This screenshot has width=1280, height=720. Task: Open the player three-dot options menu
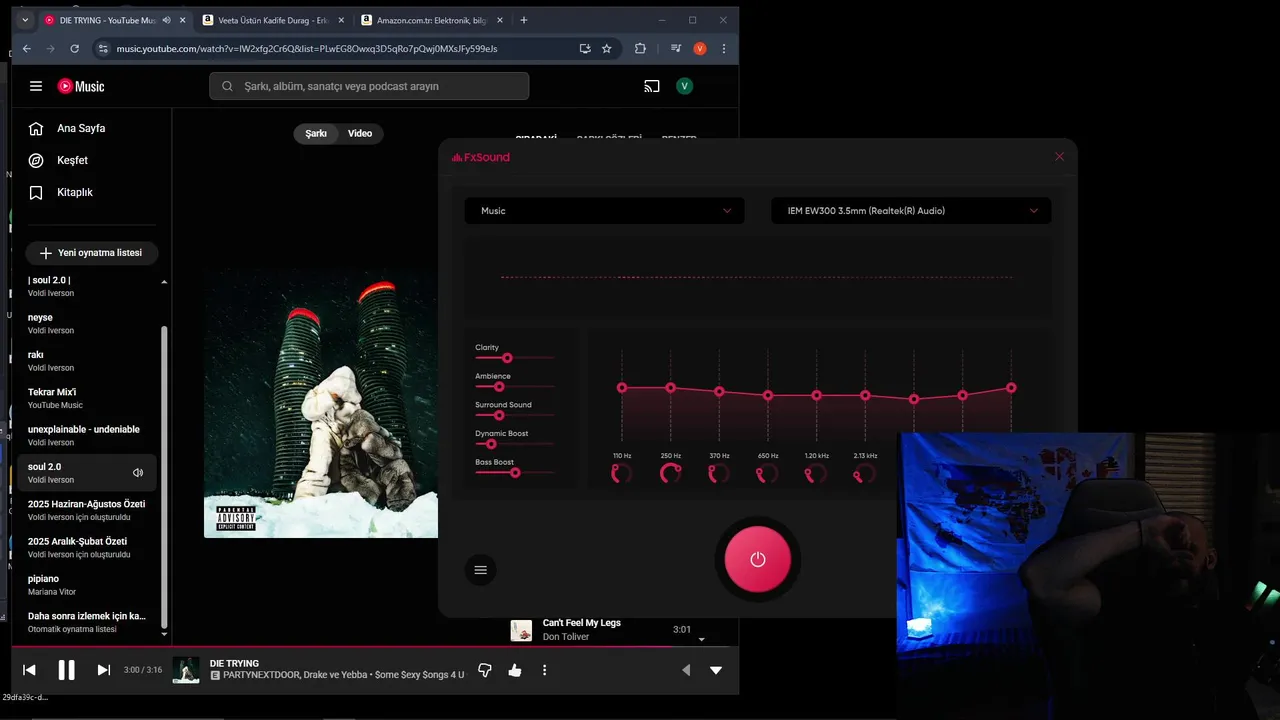point(544,670)
